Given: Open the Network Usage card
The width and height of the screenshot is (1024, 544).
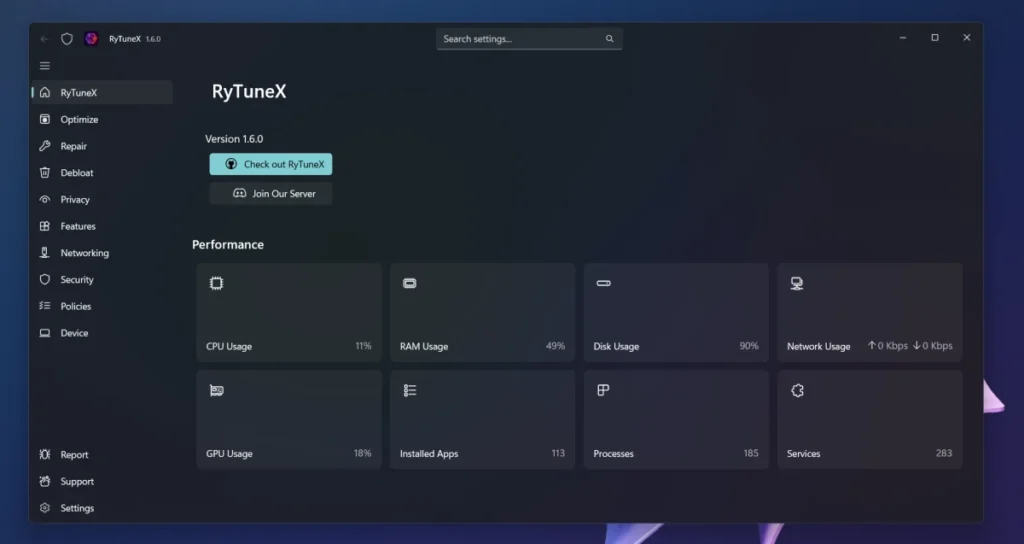Looking at the screenshot, I should coord(870,313).
